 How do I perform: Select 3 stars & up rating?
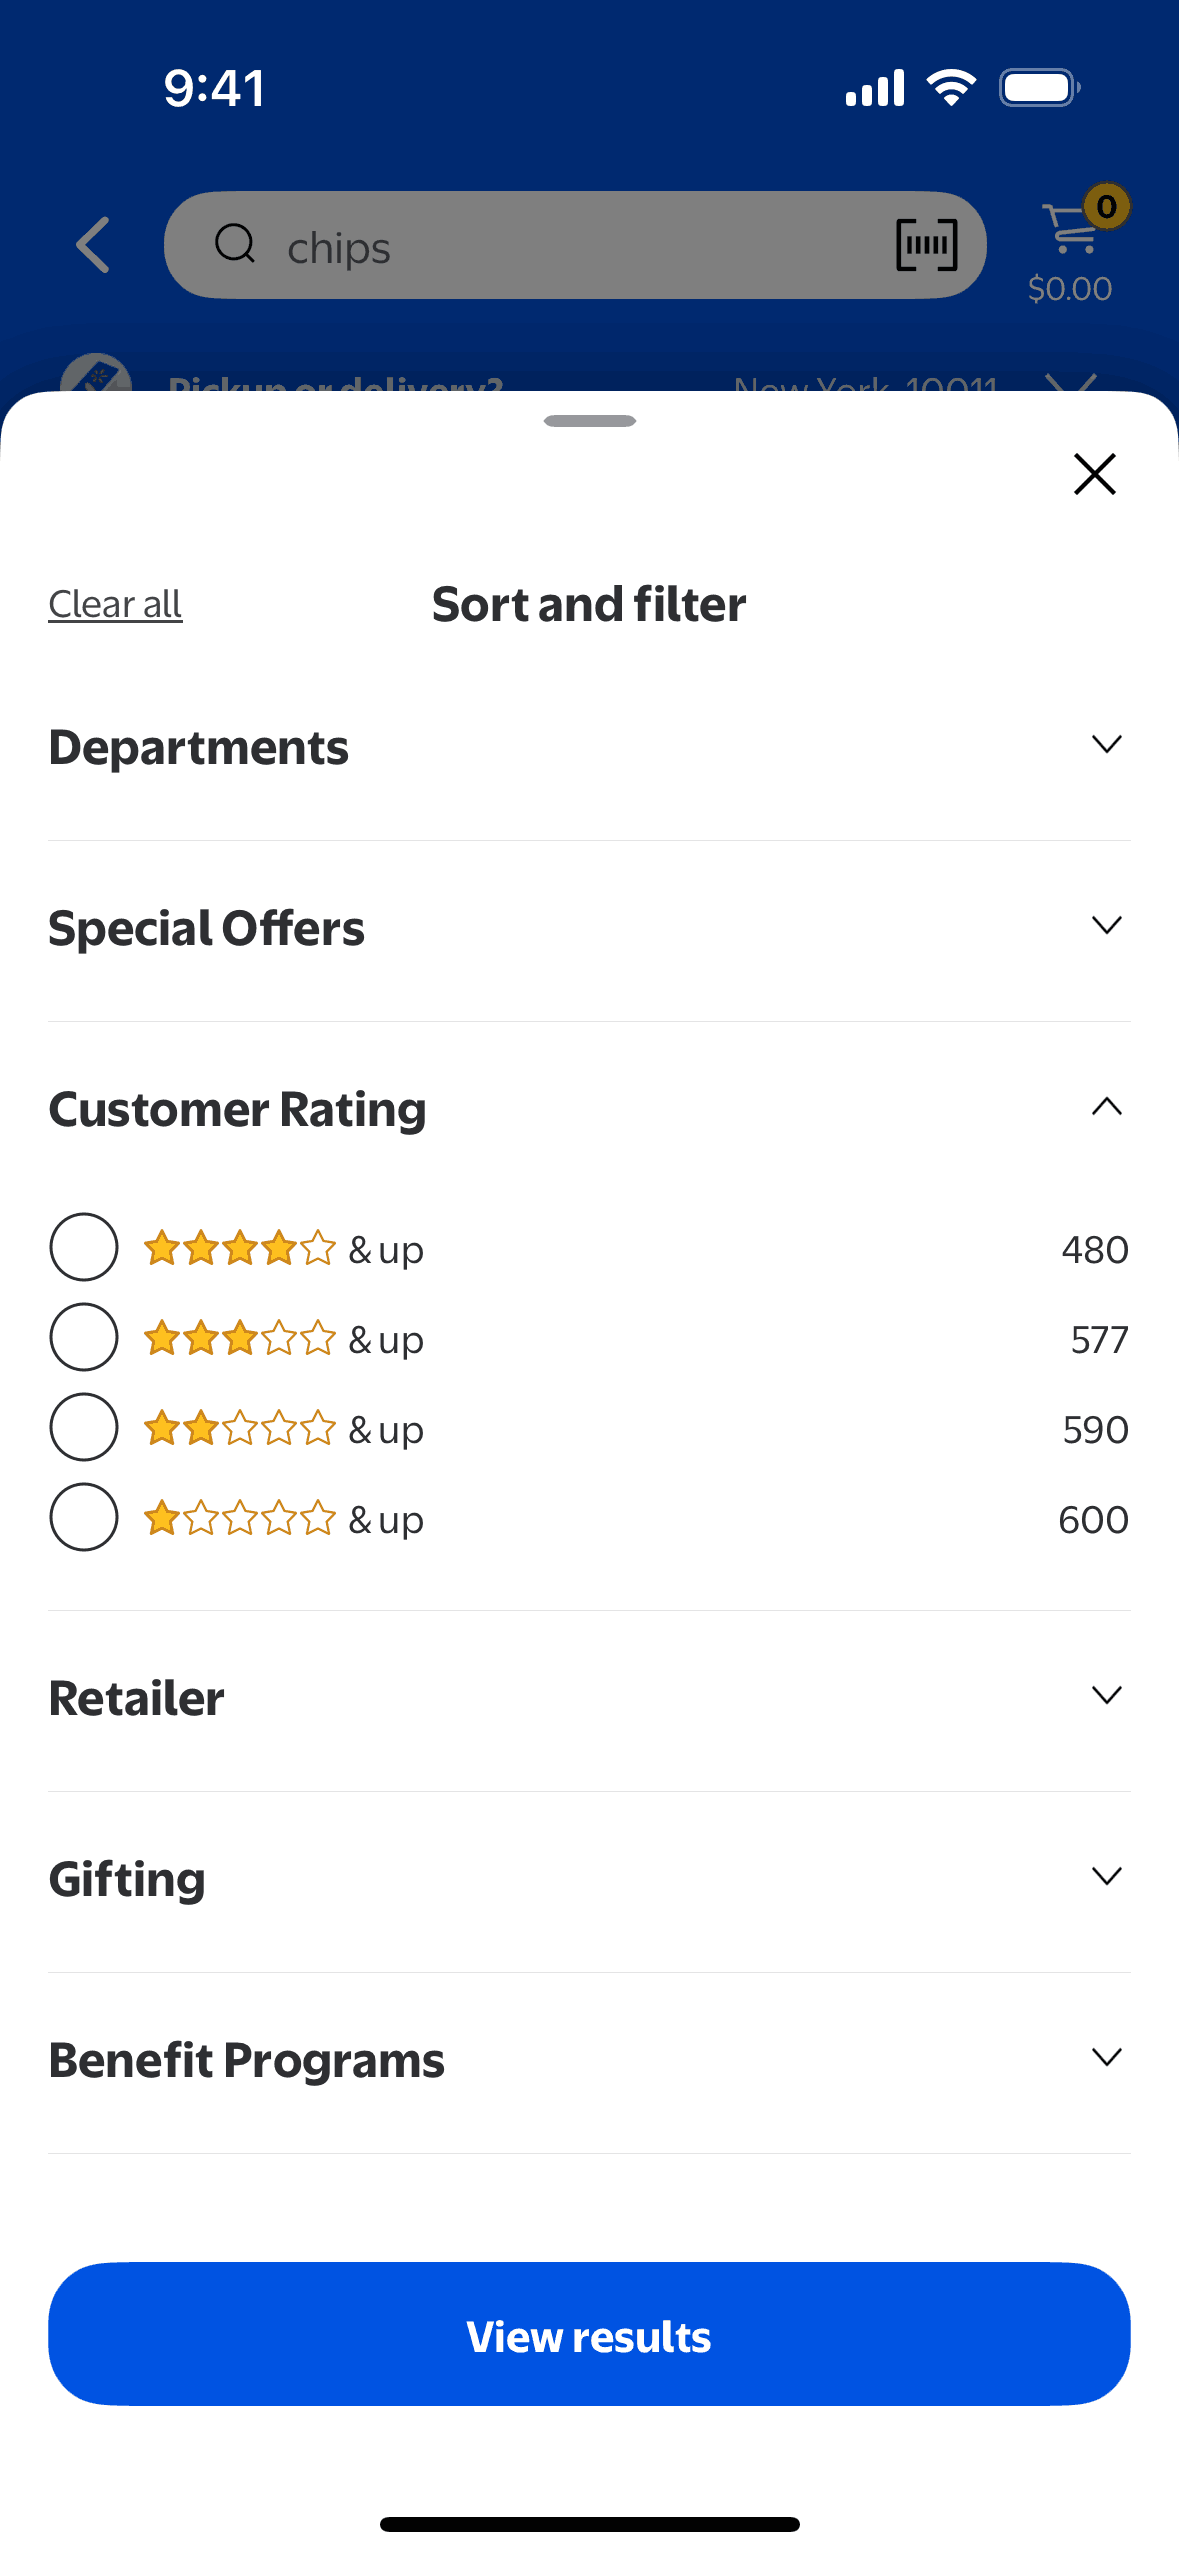pyautogui.click(x=84, y=1338)
